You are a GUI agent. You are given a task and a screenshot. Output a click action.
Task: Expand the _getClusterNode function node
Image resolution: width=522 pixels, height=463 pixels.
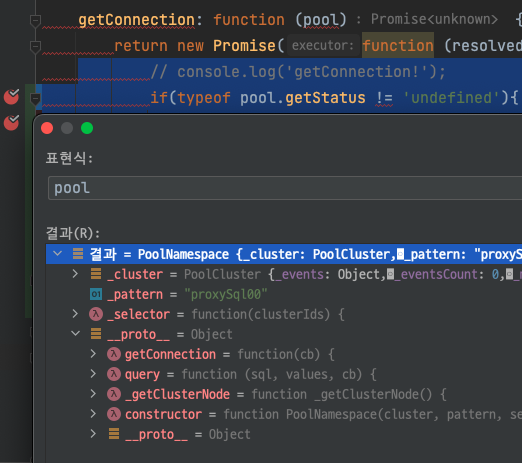(x=93, y=394)
